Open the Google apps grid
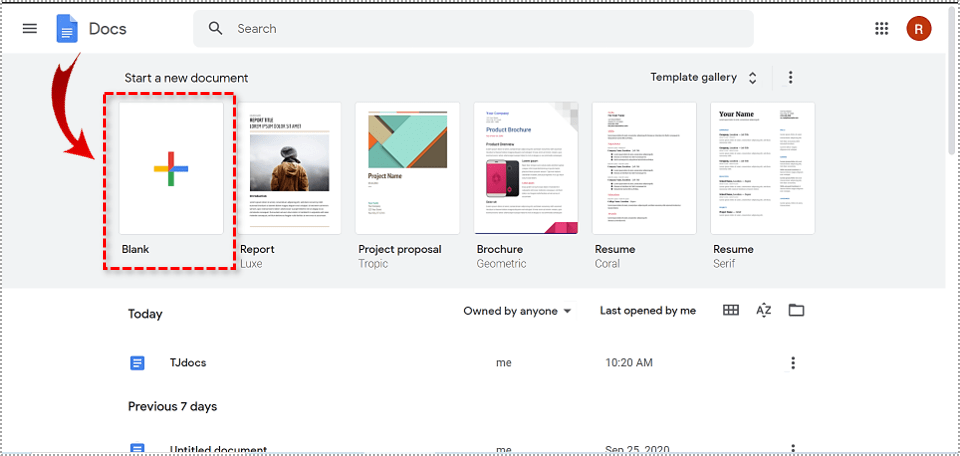The width and height of the screenshot is (960, 456). point(881,28)
